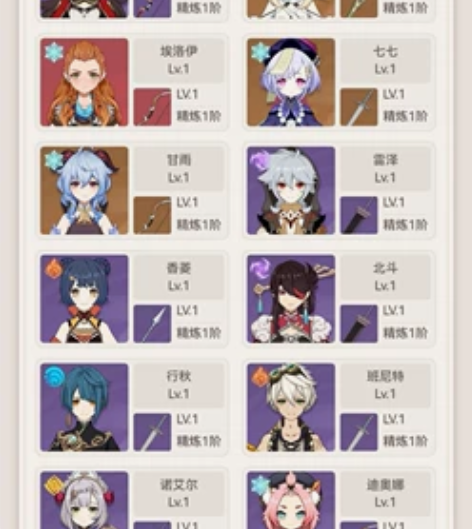472x529 pixels.
Task: Click the Electro element icon on 雷泽's portrait
Action: [260, 160]
